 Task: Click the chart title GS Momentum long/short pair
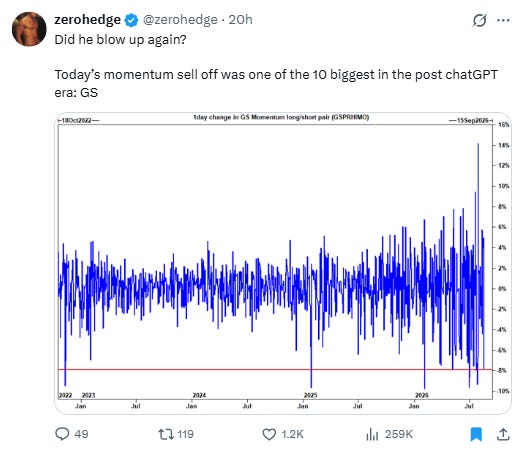[x=281, y=117]
